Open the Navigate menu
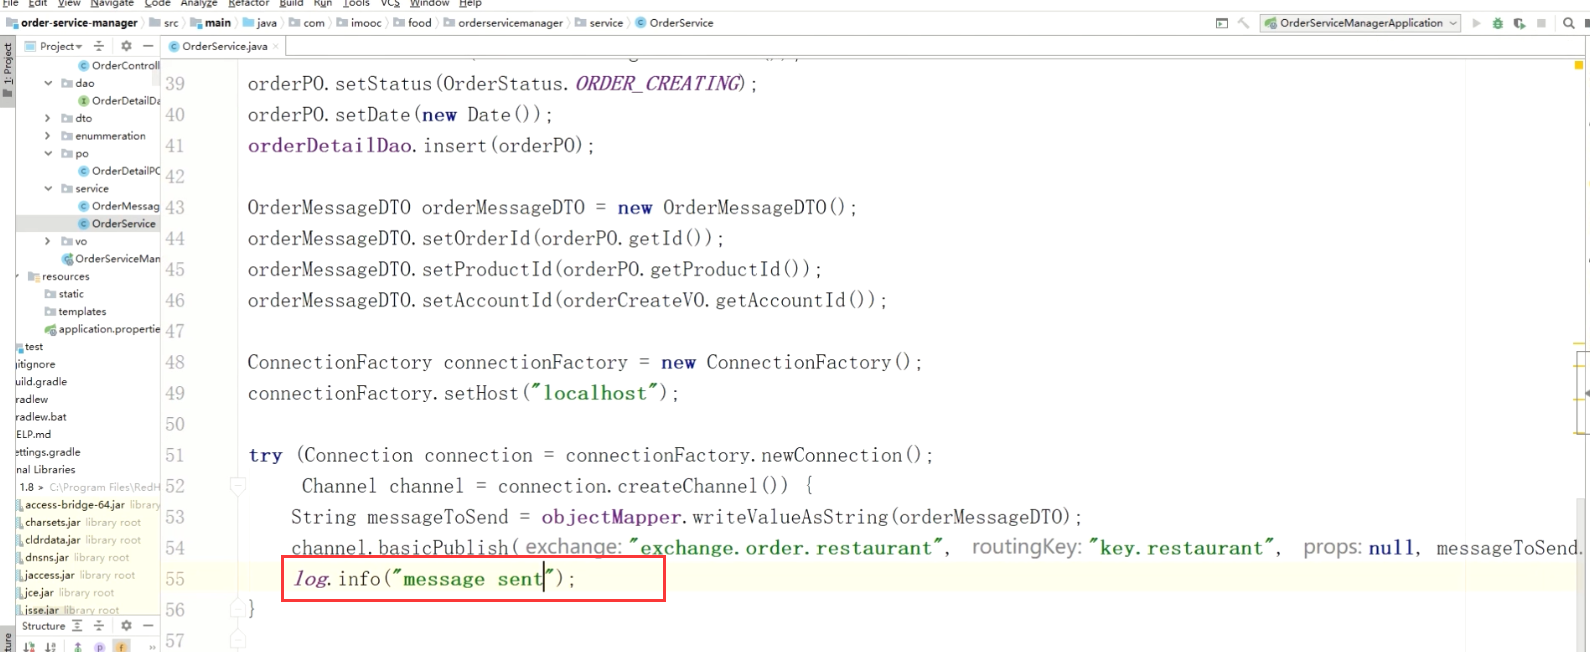The width and height of the screenshot is (1590, 652). coord(112,4)
